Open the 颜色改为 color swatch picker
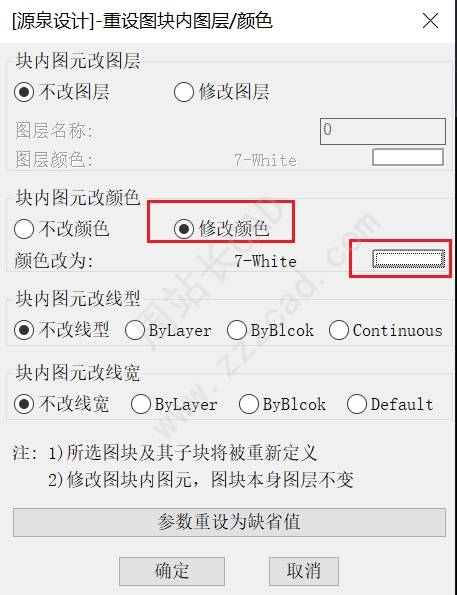This screenshot has width=457, height=595. (408, 258)
